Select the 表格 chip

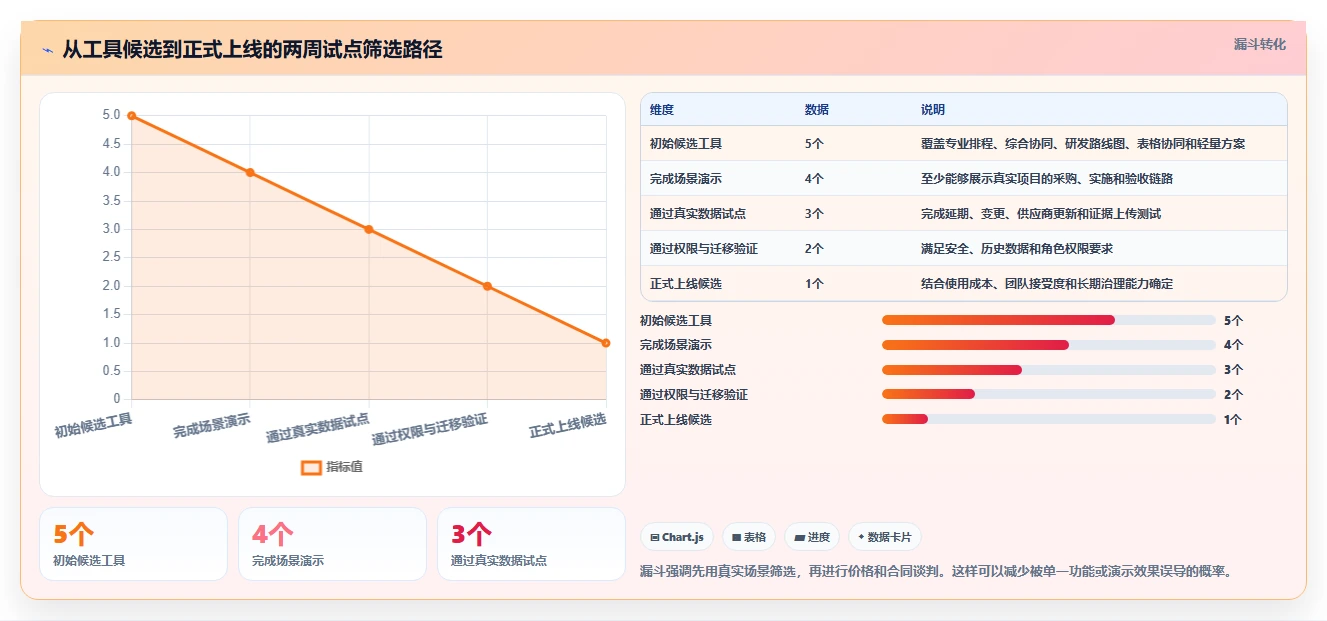coord(749,537)
